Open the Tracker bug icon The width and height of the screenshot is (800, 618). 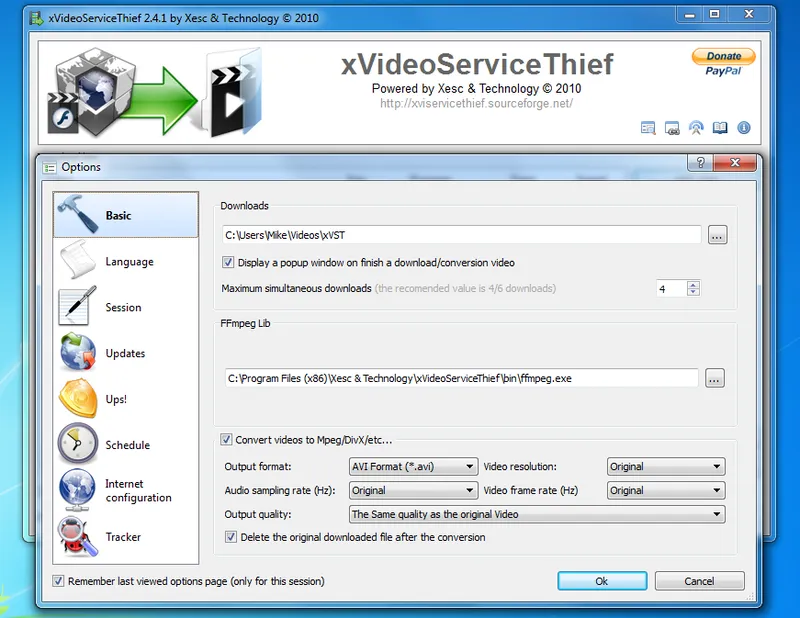click(78, 537)
